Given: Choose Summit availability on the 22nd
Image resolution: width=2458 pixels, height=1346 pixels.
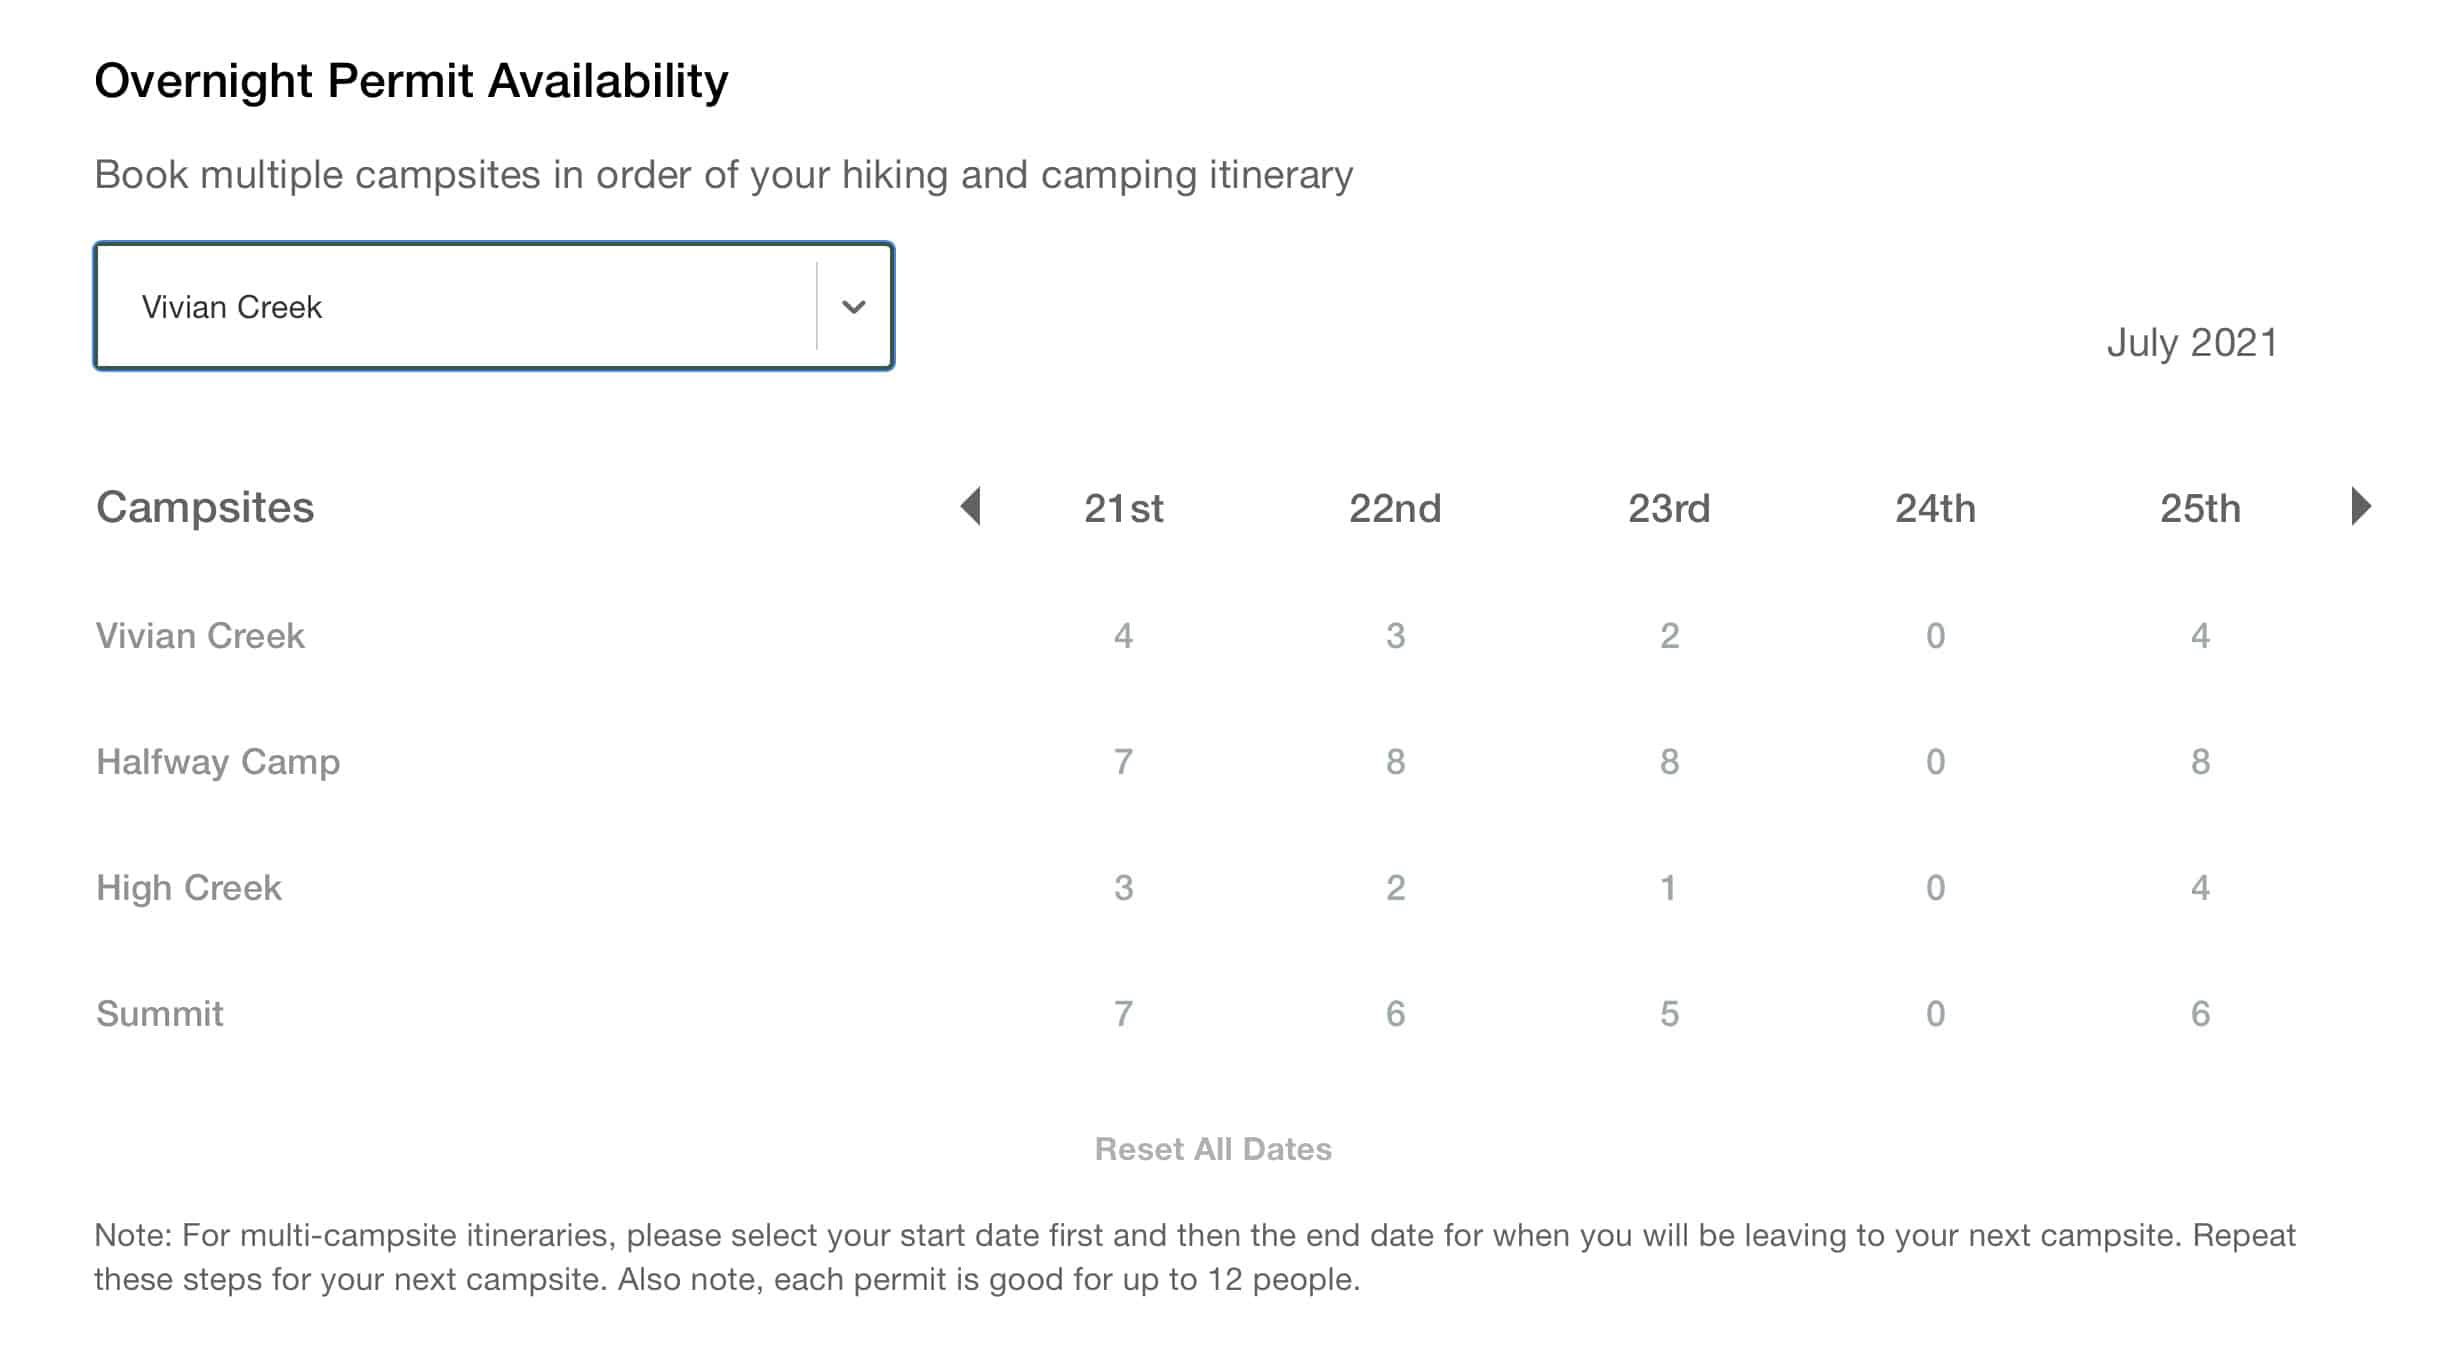Looking at the screenshot, I should pyautogui.click(x=1395, y=1014).
